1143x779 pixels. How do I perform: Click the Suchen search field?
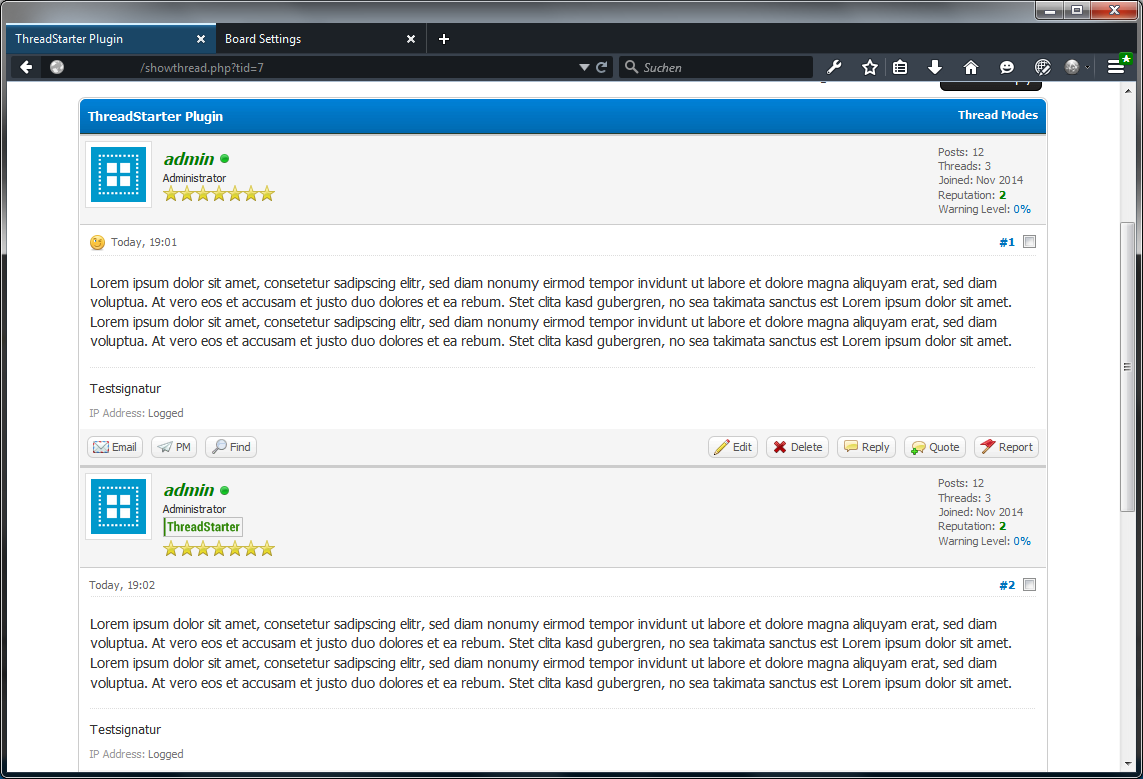point(717,67)
